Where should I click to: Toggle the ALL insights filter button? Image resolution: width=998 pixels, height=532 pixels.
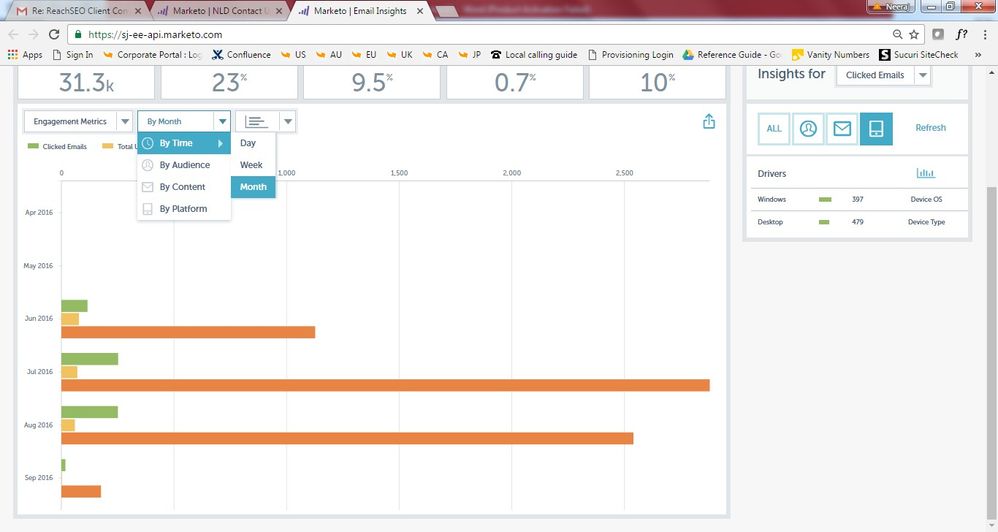(x=774, y=129)
